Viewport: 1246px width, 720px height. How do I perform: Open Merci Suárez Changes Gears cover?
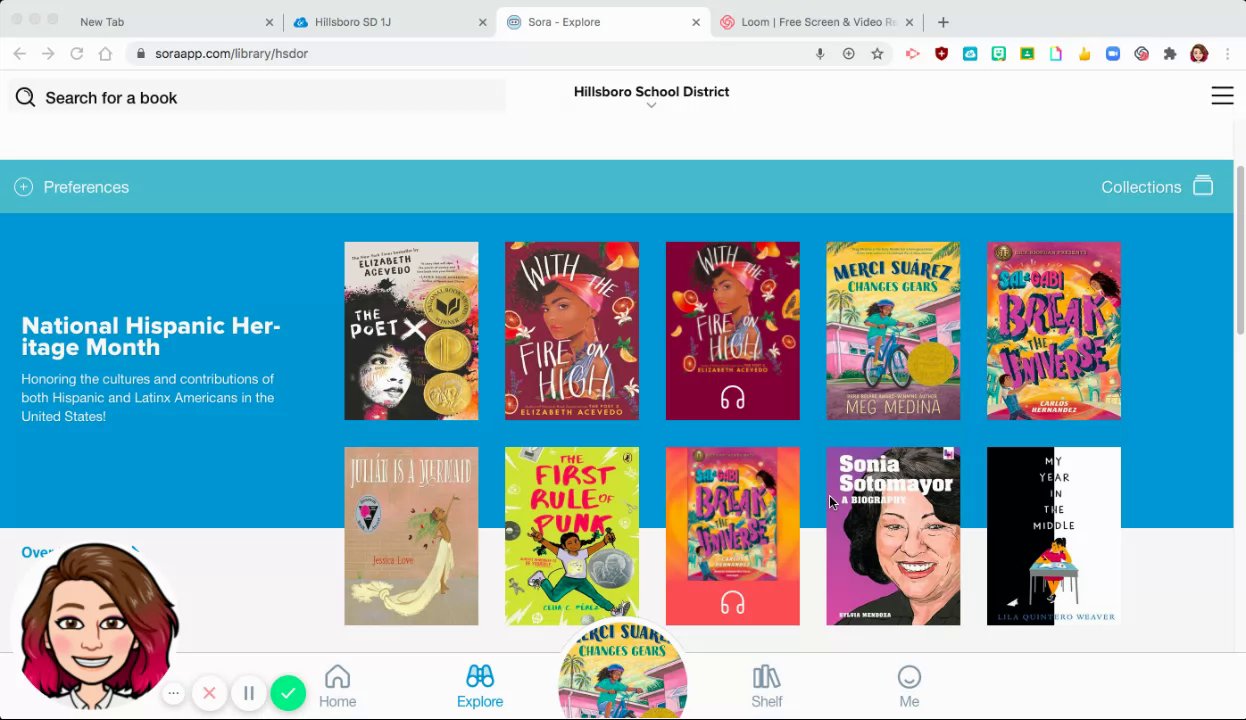point(893,331)
